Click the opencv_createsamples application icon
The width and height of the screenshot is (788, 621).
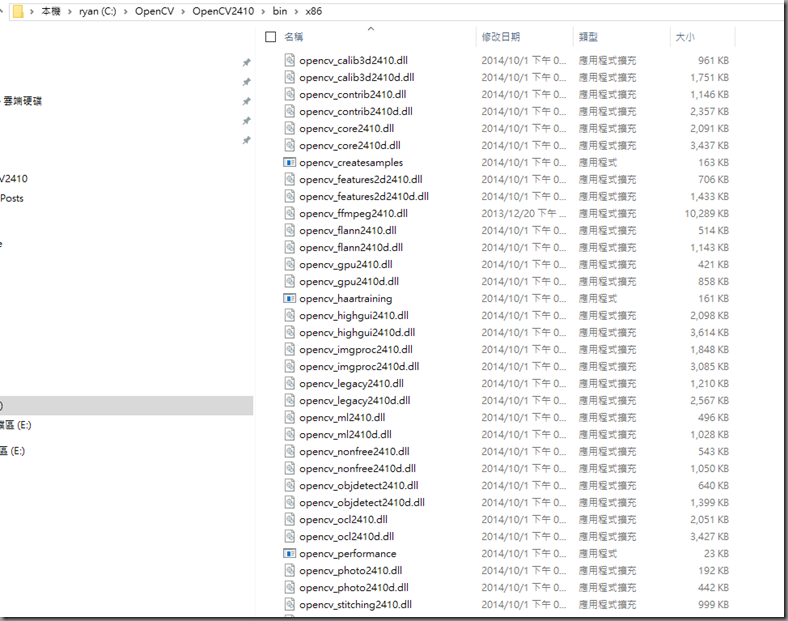pos(289,162)
